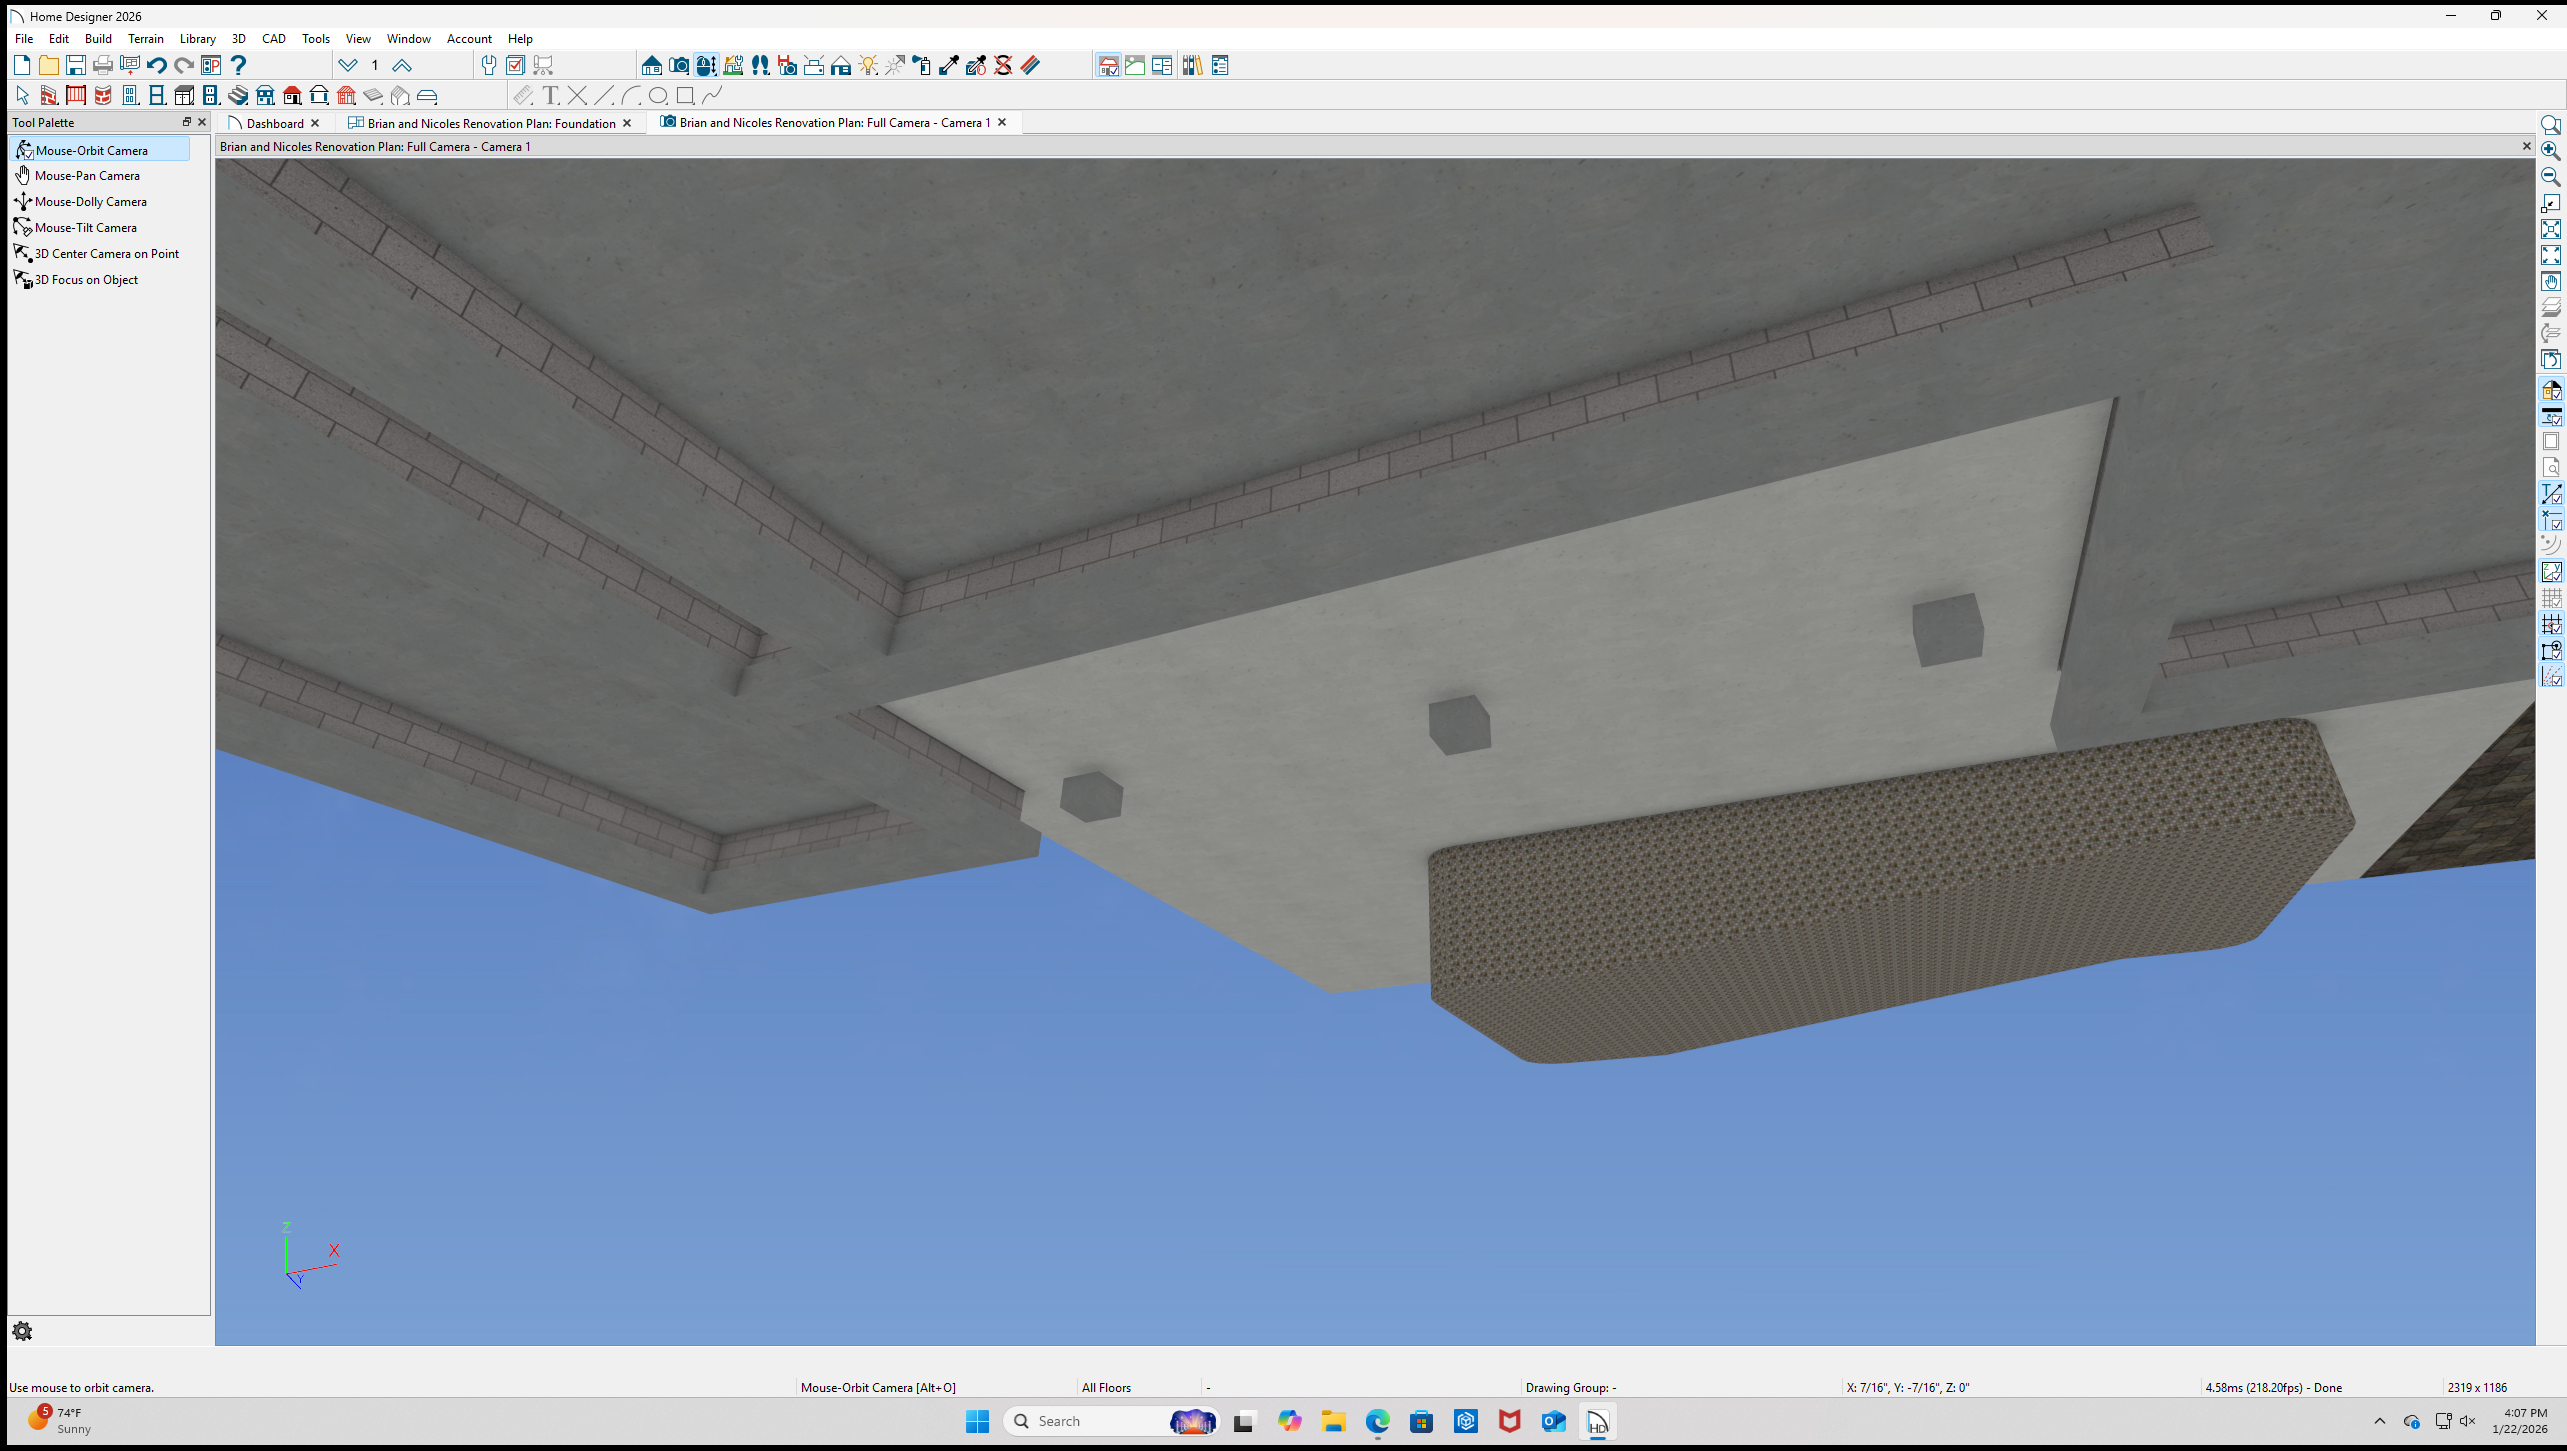The width and height of the screenshot is (2567, 1451).
Task: Toggle the snap grid checkbox icon
Action: [x=2551, y=624]
